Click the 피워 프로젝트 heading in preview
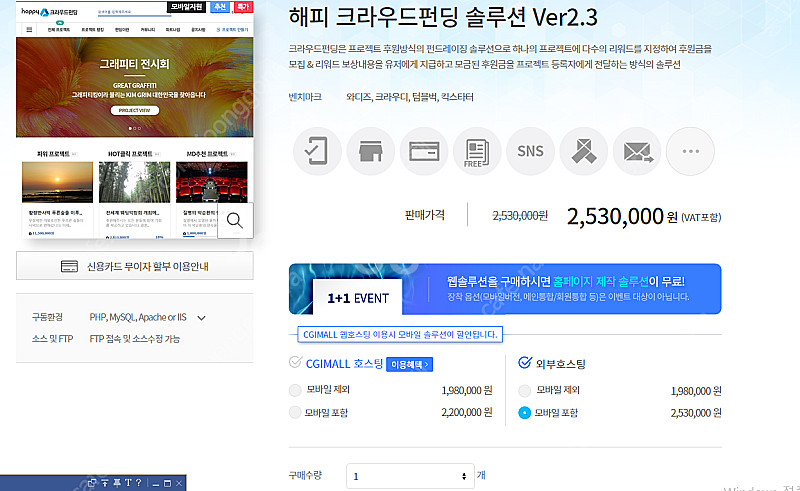 pyautogui.click(x=53, y=154)
